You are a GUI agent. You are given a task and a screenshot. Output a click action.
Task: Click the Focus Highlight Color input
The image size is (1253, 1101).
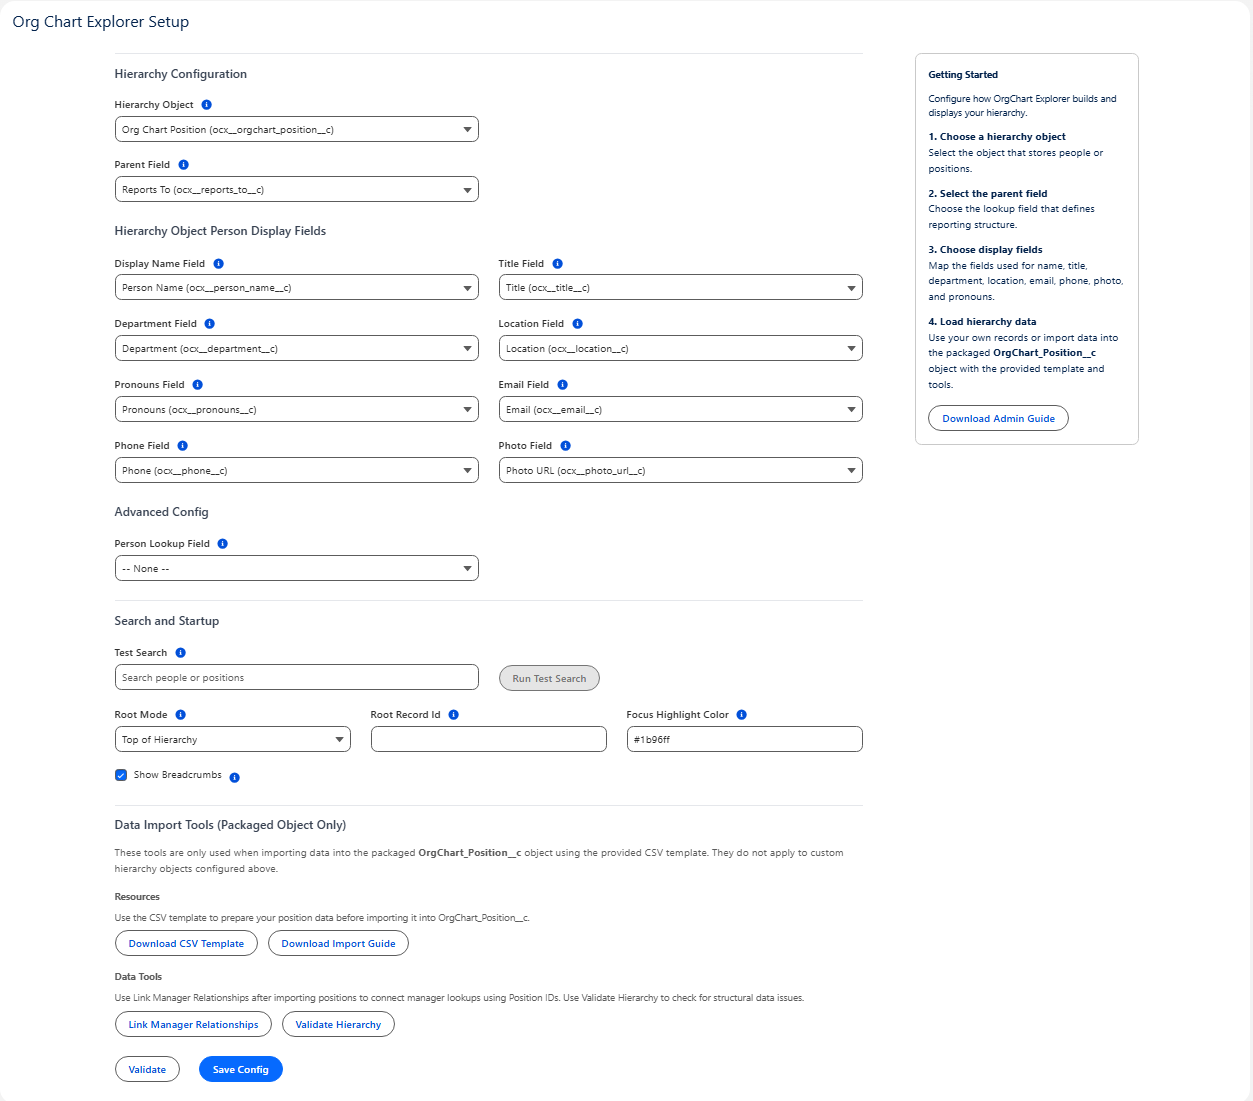[x=745, y=739]
